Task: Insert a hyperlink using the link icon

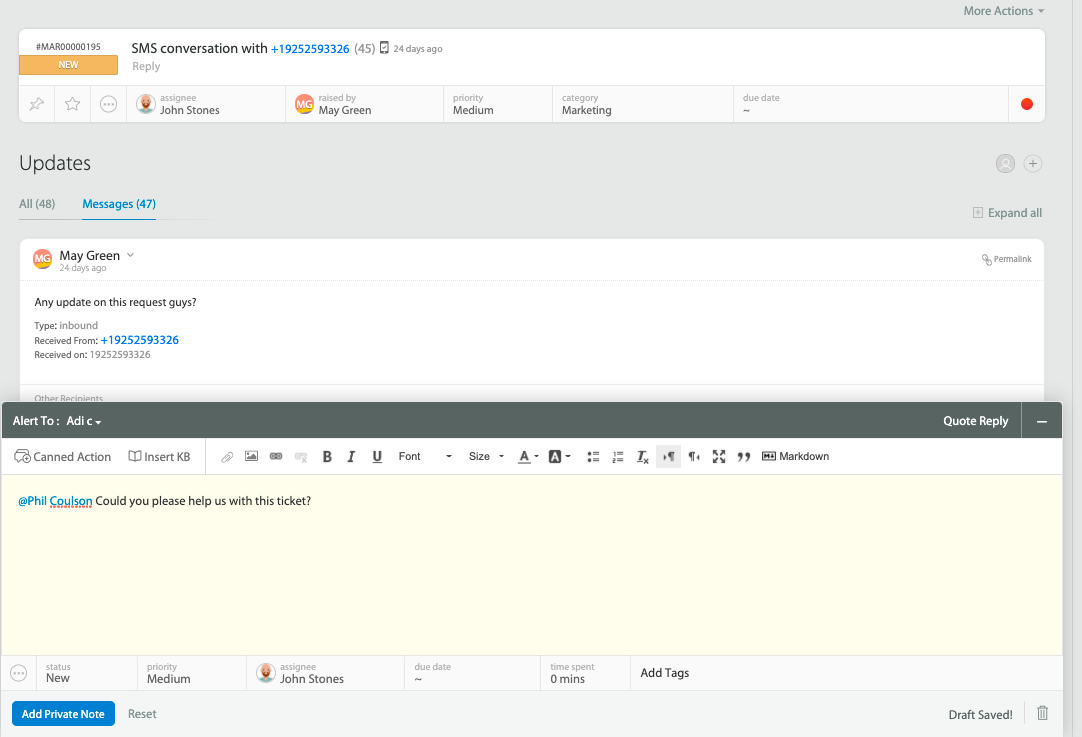Action: pyautogui.click(x=276, y=456)
